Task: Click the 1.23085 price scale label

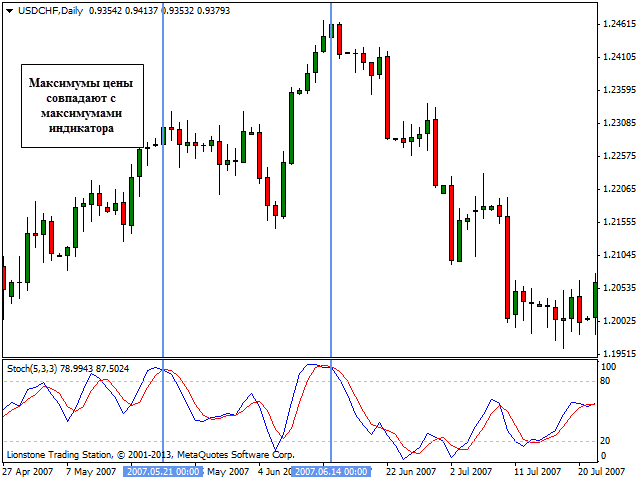Action: pyautogui.click(x=619, y=122)
